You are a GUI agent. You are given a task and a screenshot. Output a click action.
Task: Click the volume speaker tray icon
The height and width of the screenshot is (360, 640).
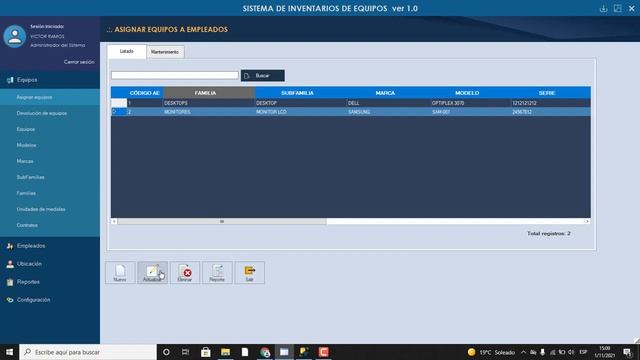click(571, 352)
